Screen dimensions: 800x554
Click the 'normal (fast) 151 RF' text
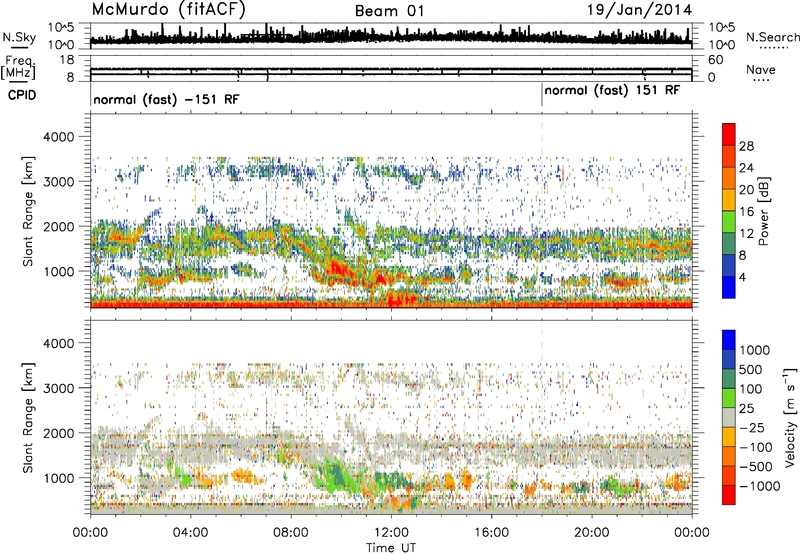tap(612, 91)
